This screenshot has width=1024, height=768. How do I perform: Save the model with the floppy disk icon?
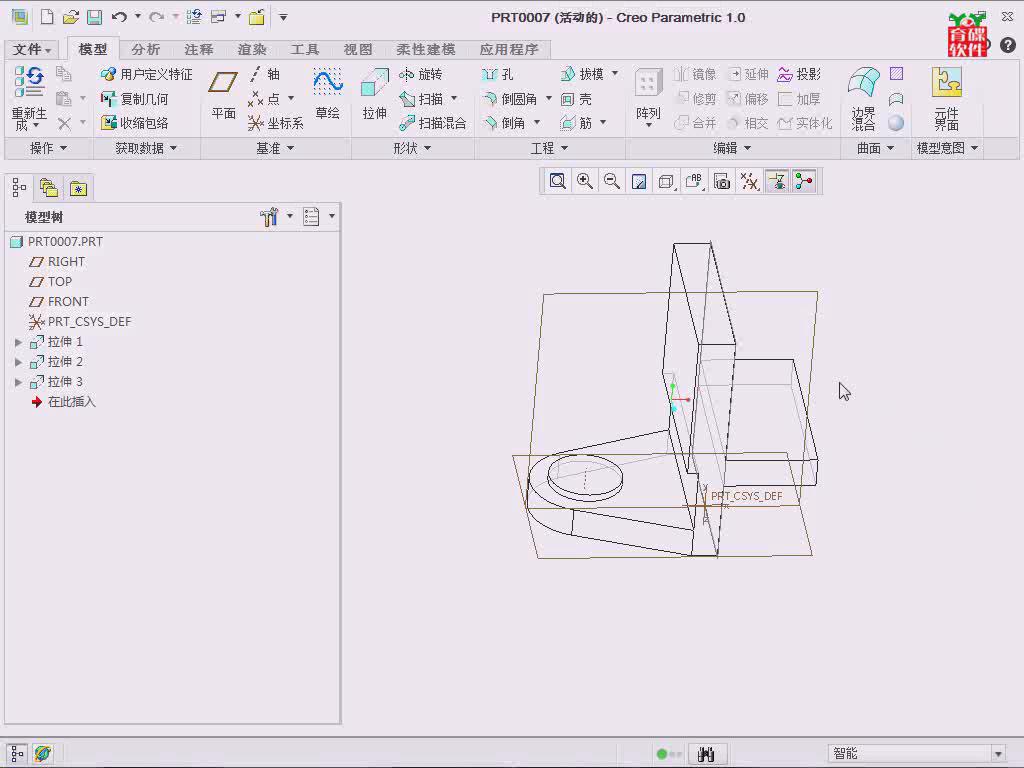coord(95,17)
